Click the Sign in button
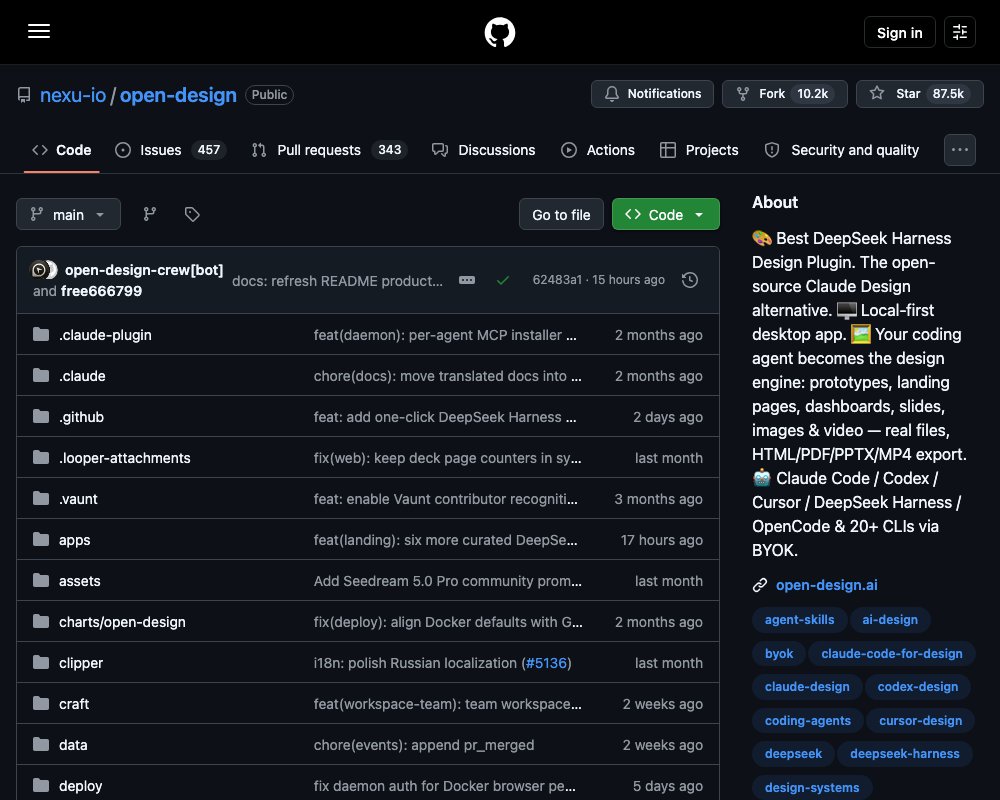The image size is (1000, 800). coord(899,32)
